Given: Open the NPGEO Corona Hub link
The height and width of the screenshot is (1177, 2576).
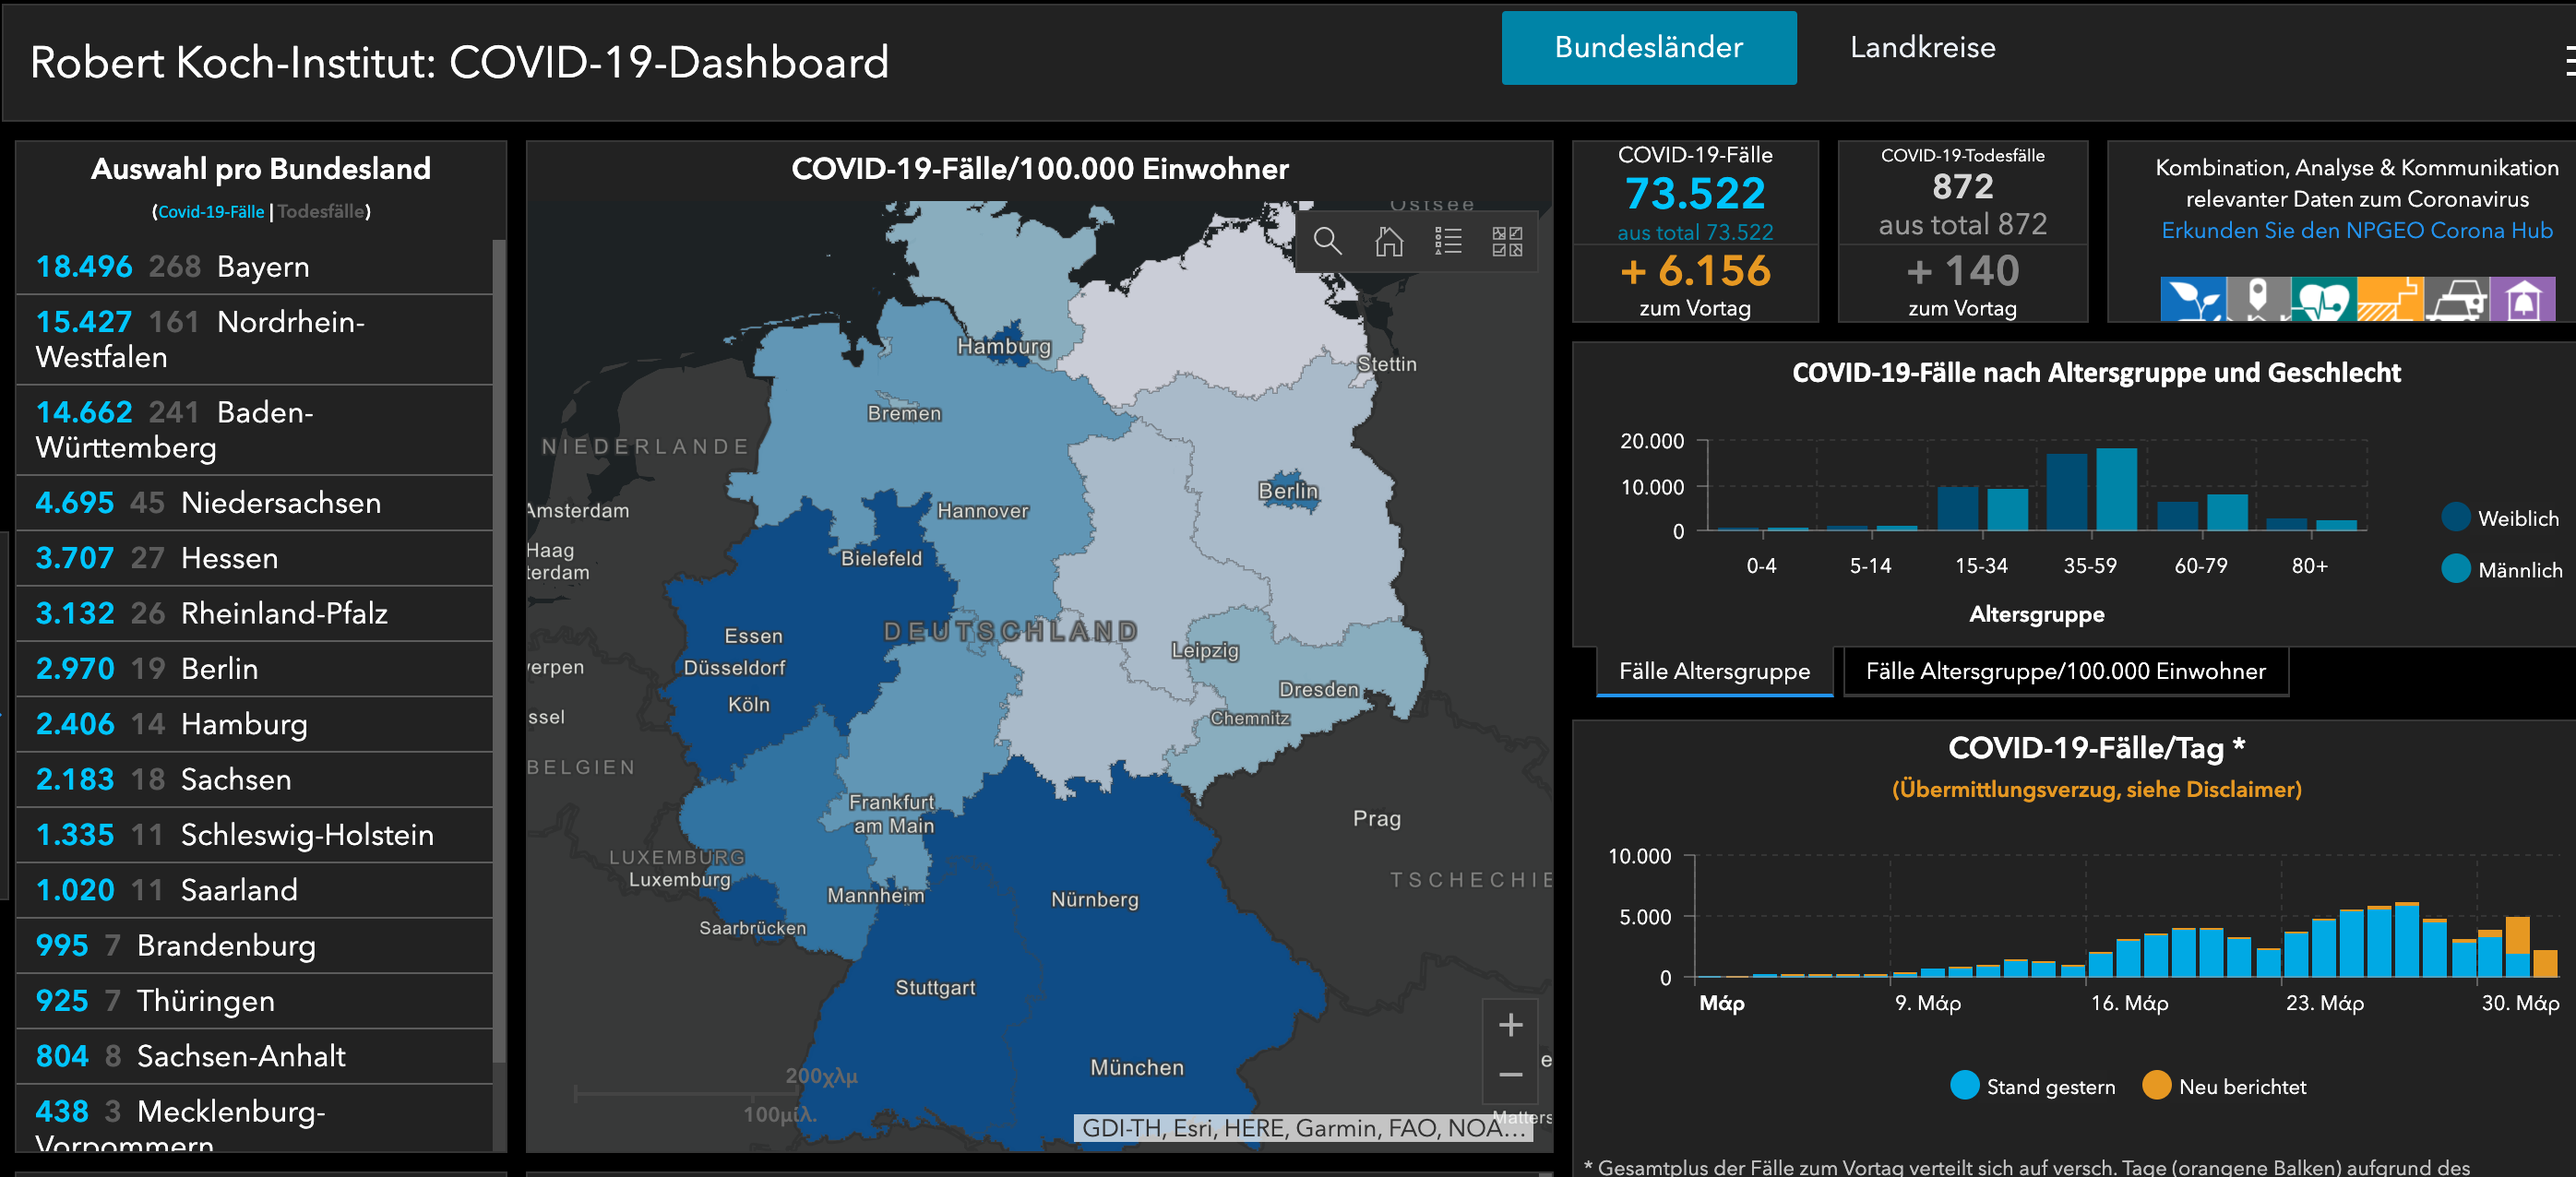Looking at the screenshot, I should pos(2356,230).
